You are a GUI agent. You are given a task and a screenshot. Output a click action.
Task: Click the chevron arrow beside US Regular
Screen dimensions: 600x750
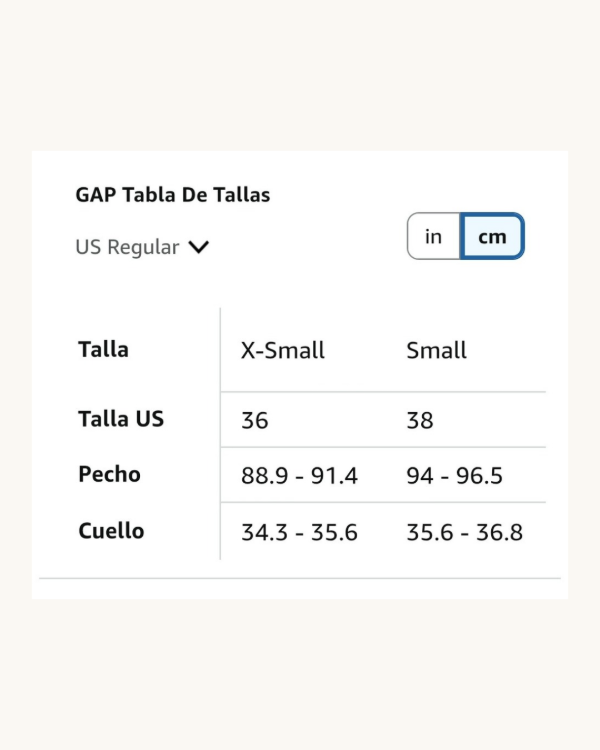(198, 247)
